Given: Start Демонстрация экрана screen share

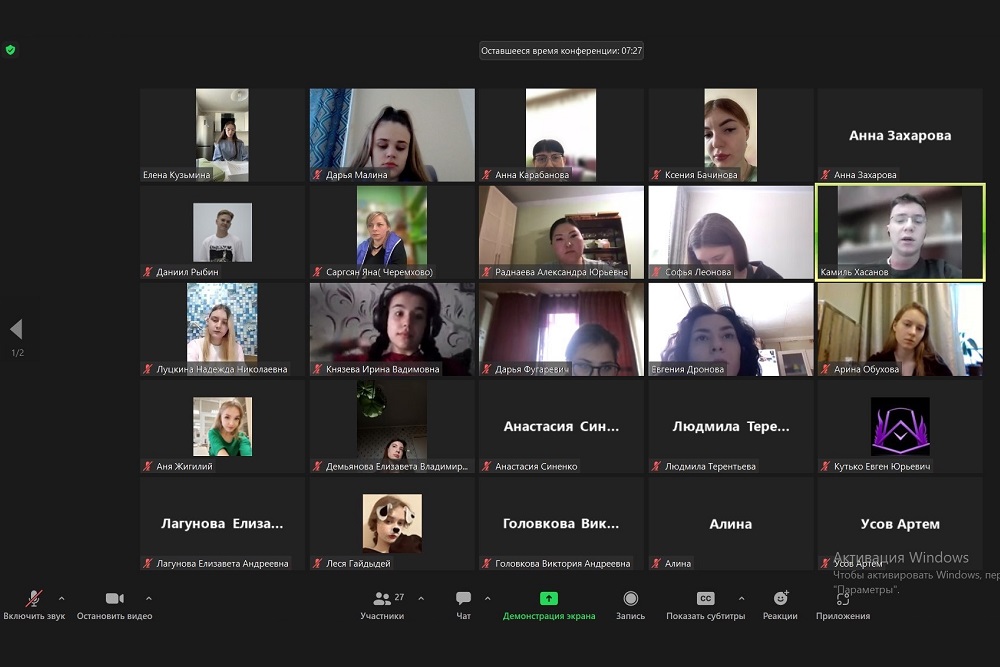Looking at the screenshot, I should (x=548, y=599).
